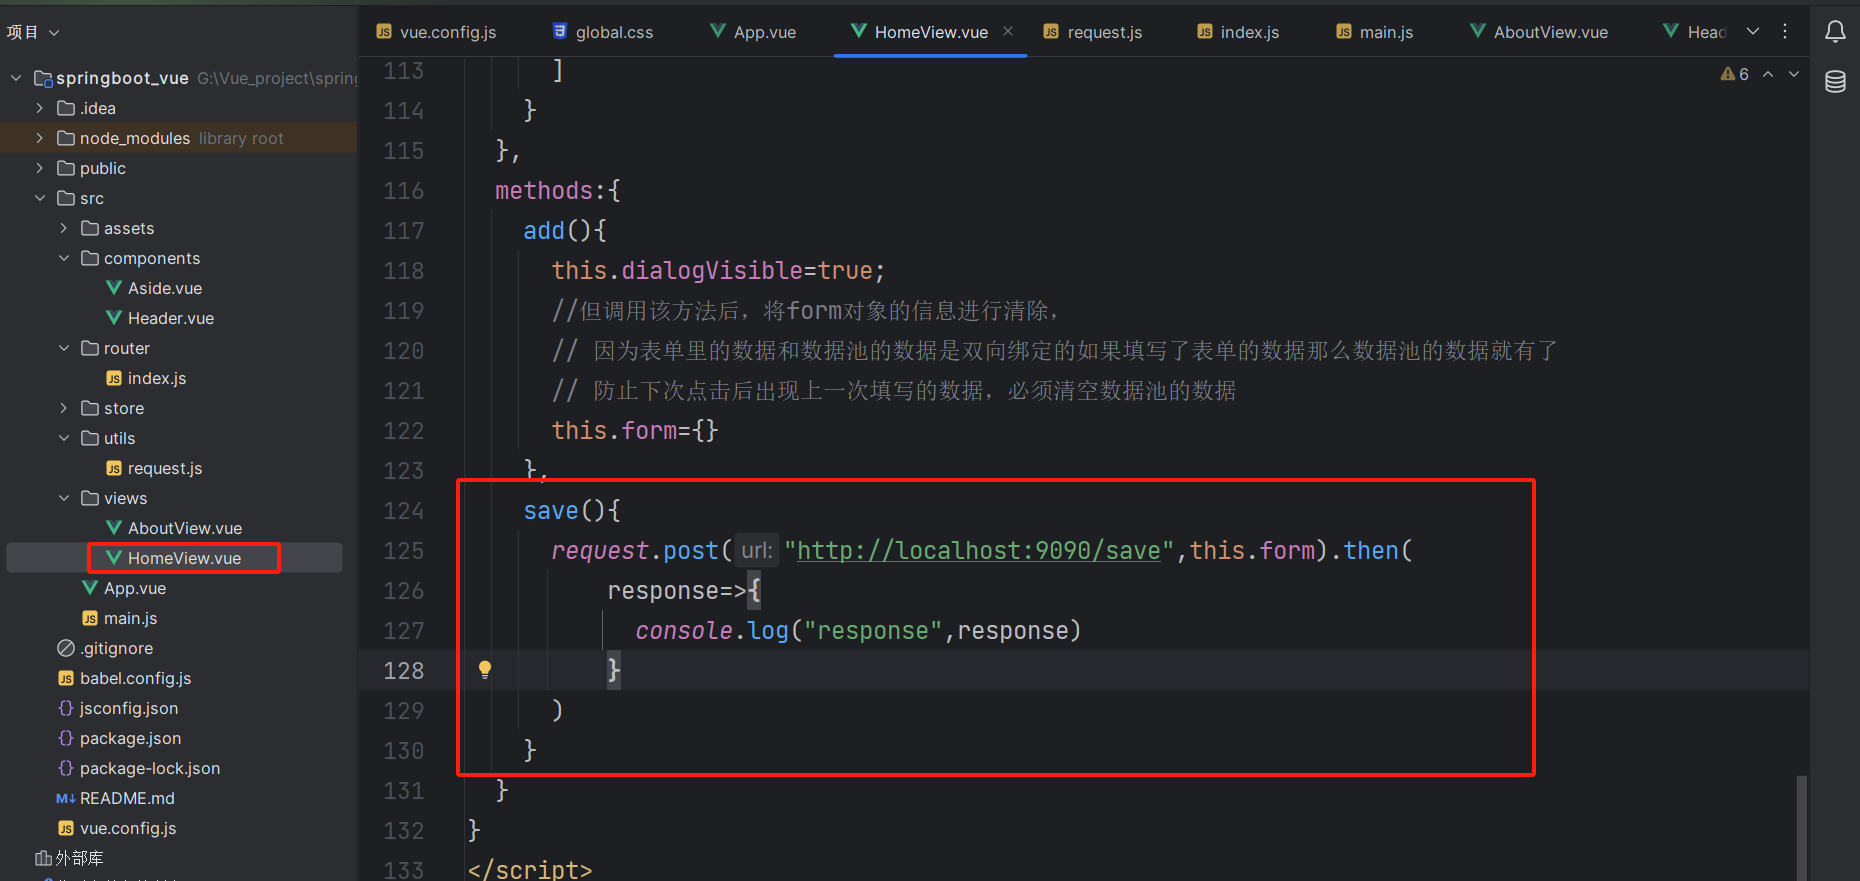This screenshot has height=881, width=1860.
Task: Open the editor tabs more-options menu
Action: tap(1785, 32)
